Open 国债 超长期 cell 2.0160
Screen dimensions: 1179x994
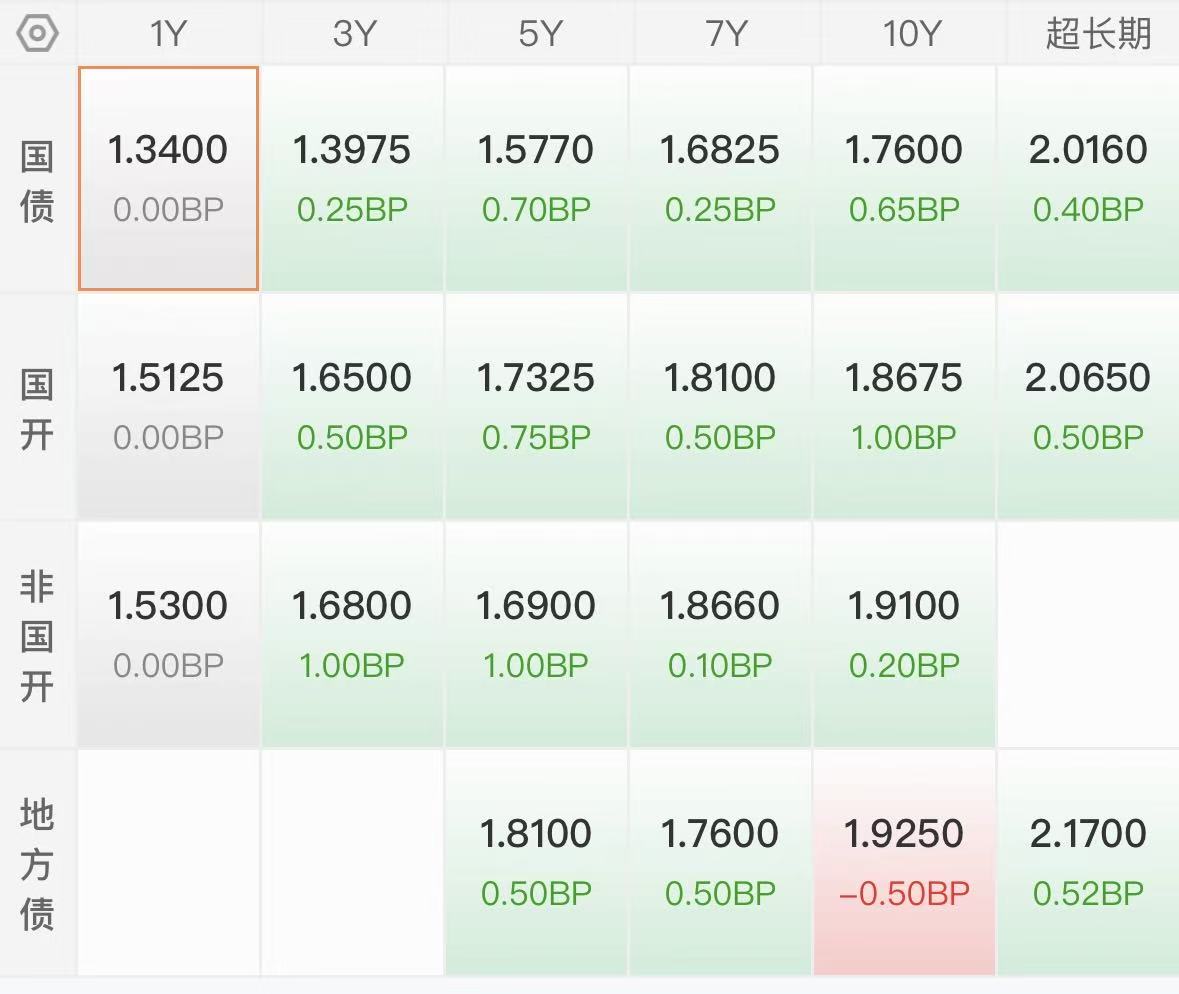point(1088,178)
